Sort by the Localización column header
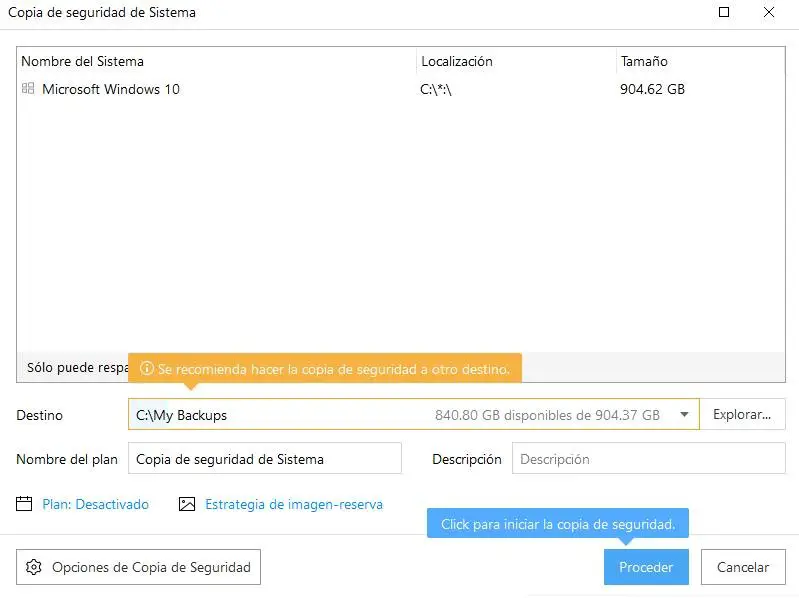 pos(457,61)
